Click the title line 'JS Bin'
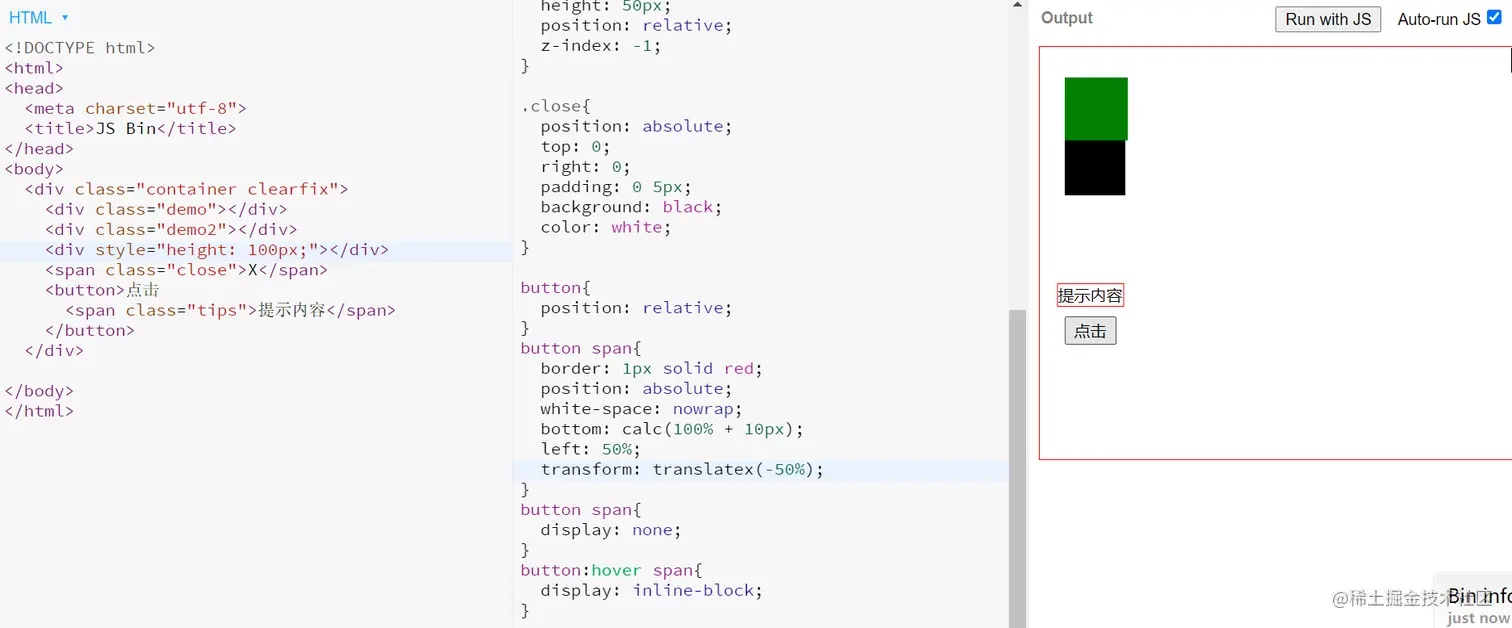Viewport: 1512px width, 628px height. point(130,128)
